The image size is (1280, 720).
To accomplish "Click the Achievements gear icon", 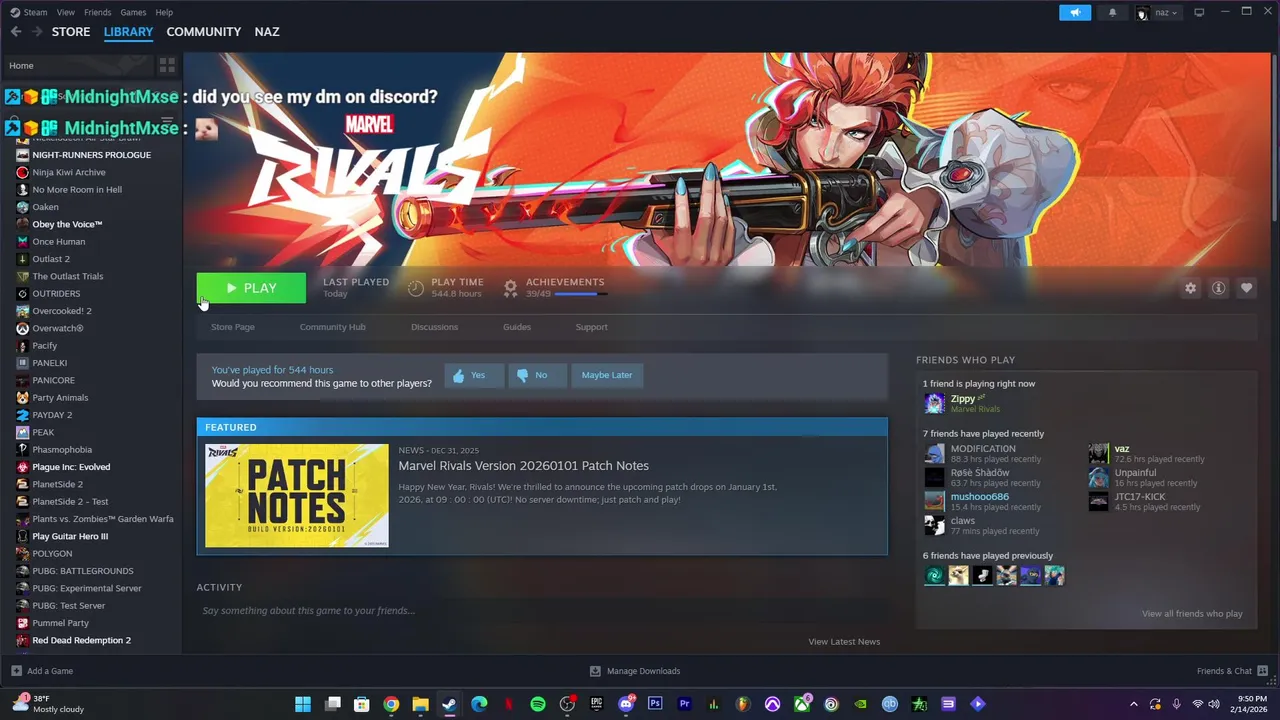I will click(x=510, y=288).
